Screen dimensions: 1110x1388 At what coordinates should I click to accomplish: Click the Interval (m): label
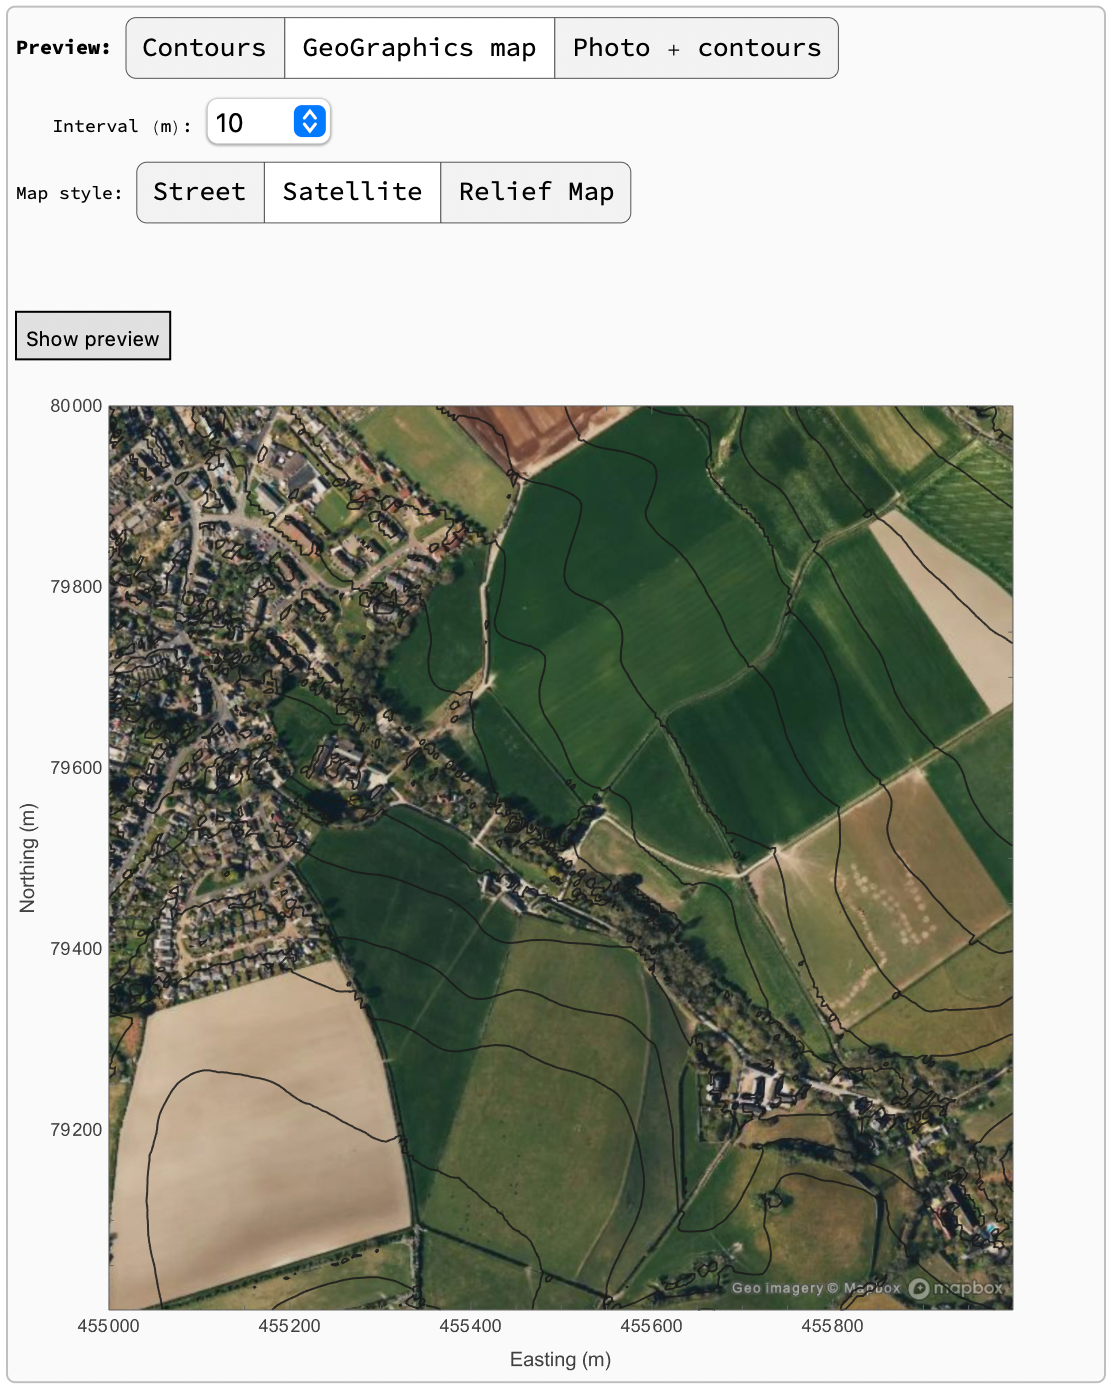(122, 126)
